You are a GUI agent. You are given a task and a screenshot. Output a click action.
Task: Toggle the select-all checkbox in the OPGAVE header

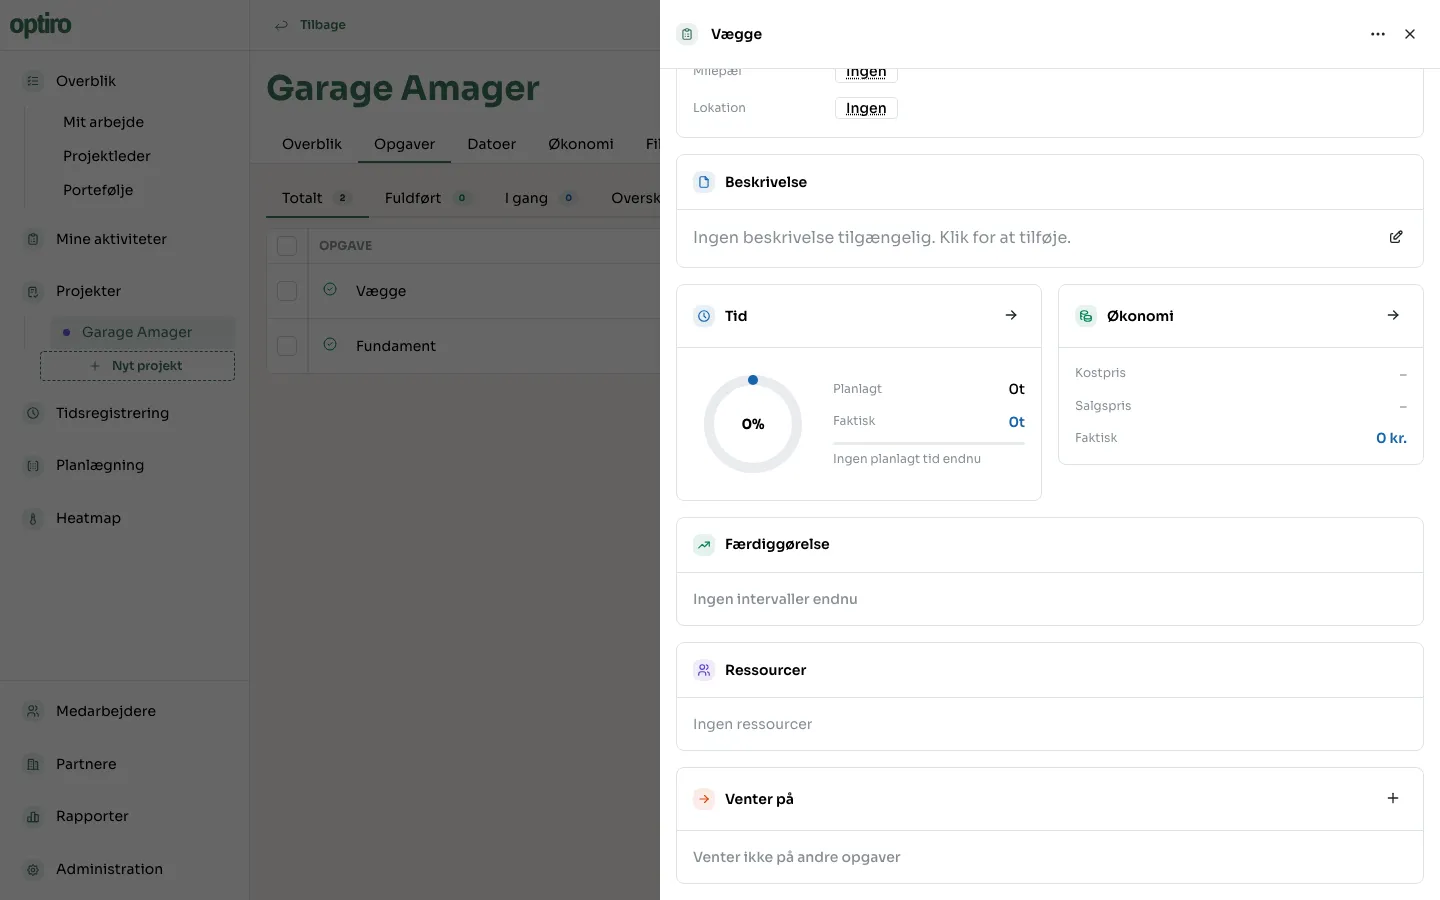[x=287, y=246]
